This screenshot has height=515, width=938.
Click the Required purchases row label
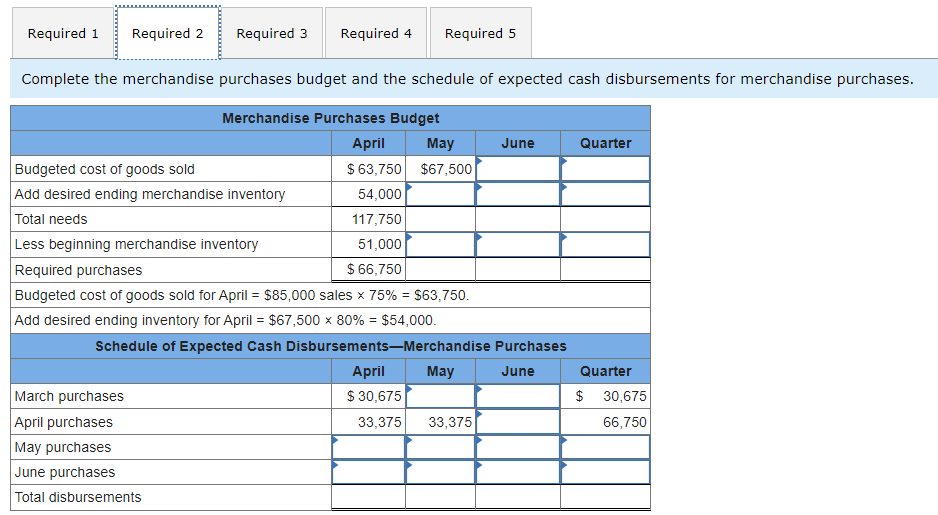(x=78, y=270)
